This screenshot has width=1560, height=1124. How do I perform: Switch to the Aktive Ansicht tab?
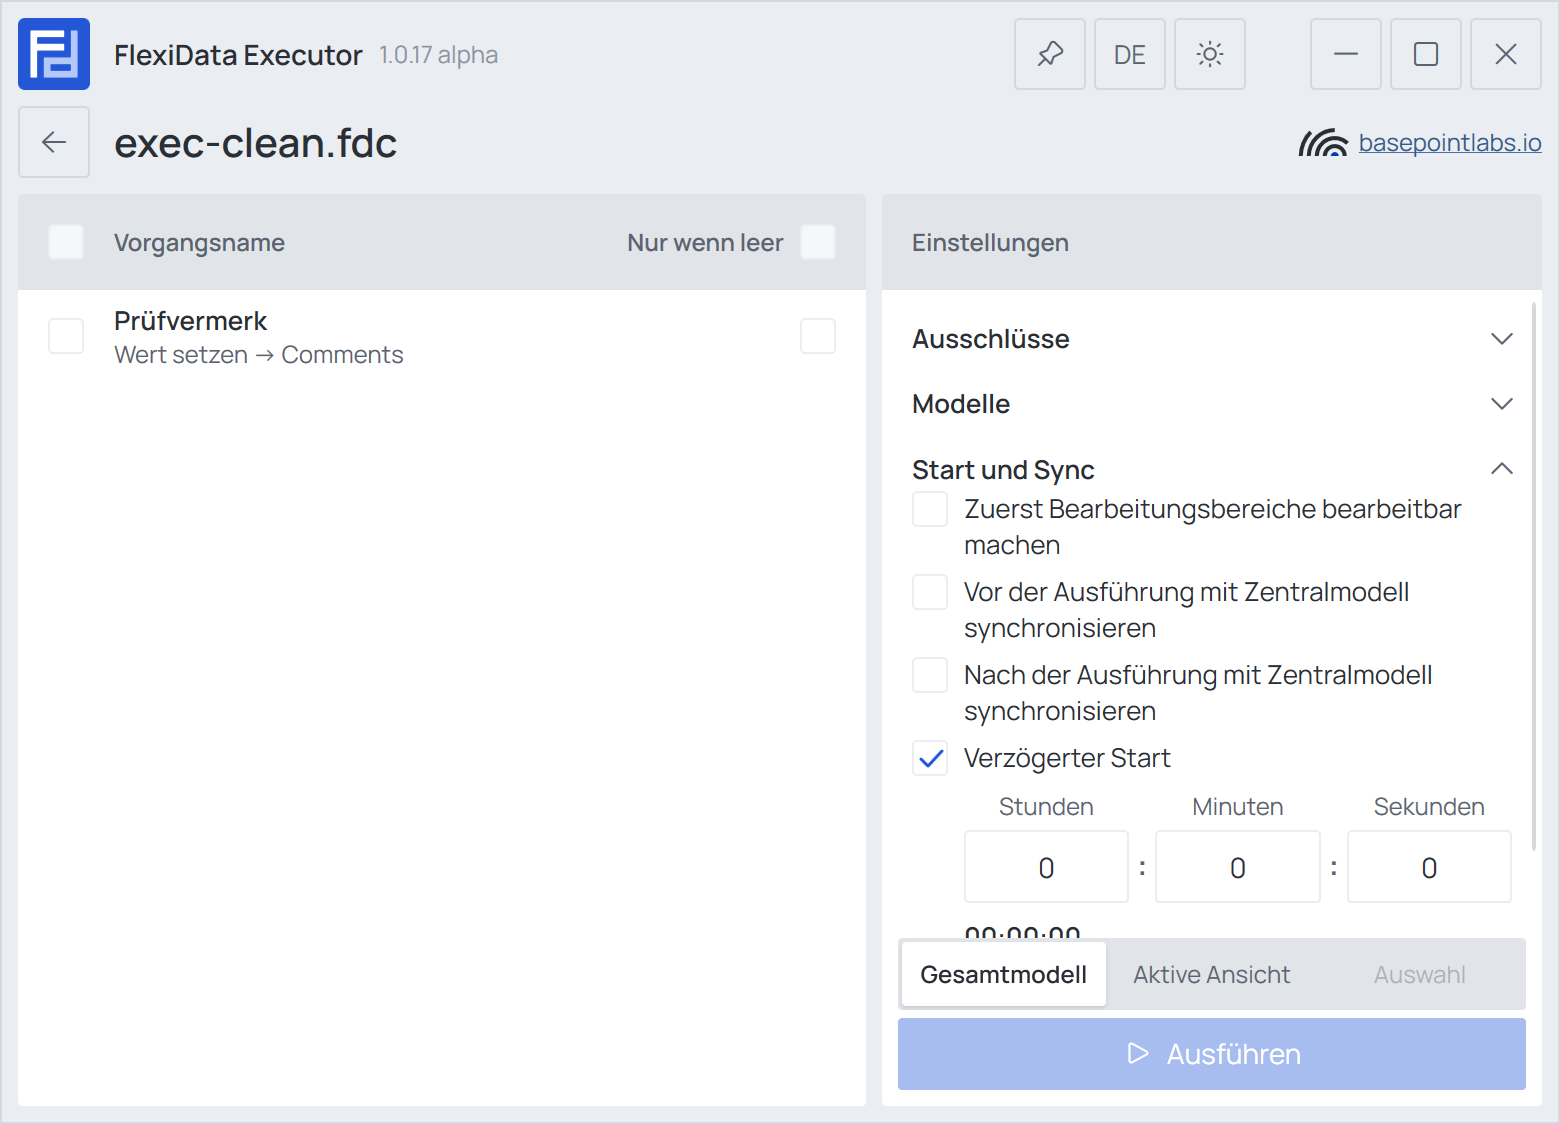pyautogui.click(x=1211, y=974)
